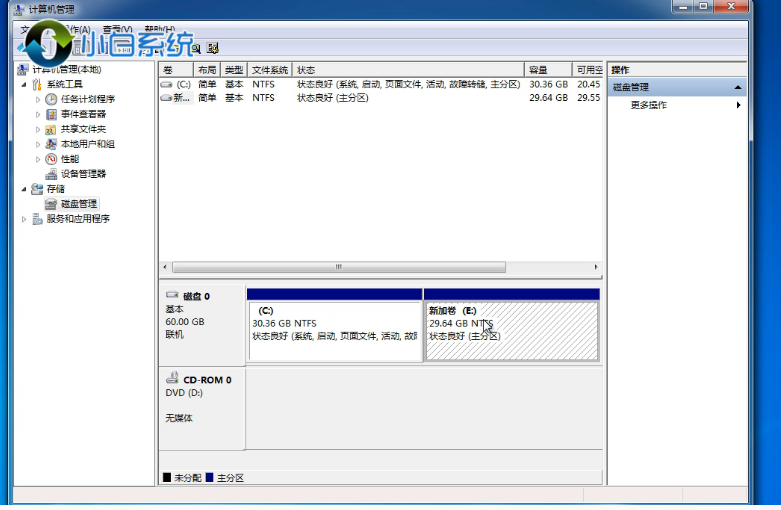781x510 pixels.
Task: Select Disk Management (磁盘管理) tree node
Action: click(x=78, y=204)
